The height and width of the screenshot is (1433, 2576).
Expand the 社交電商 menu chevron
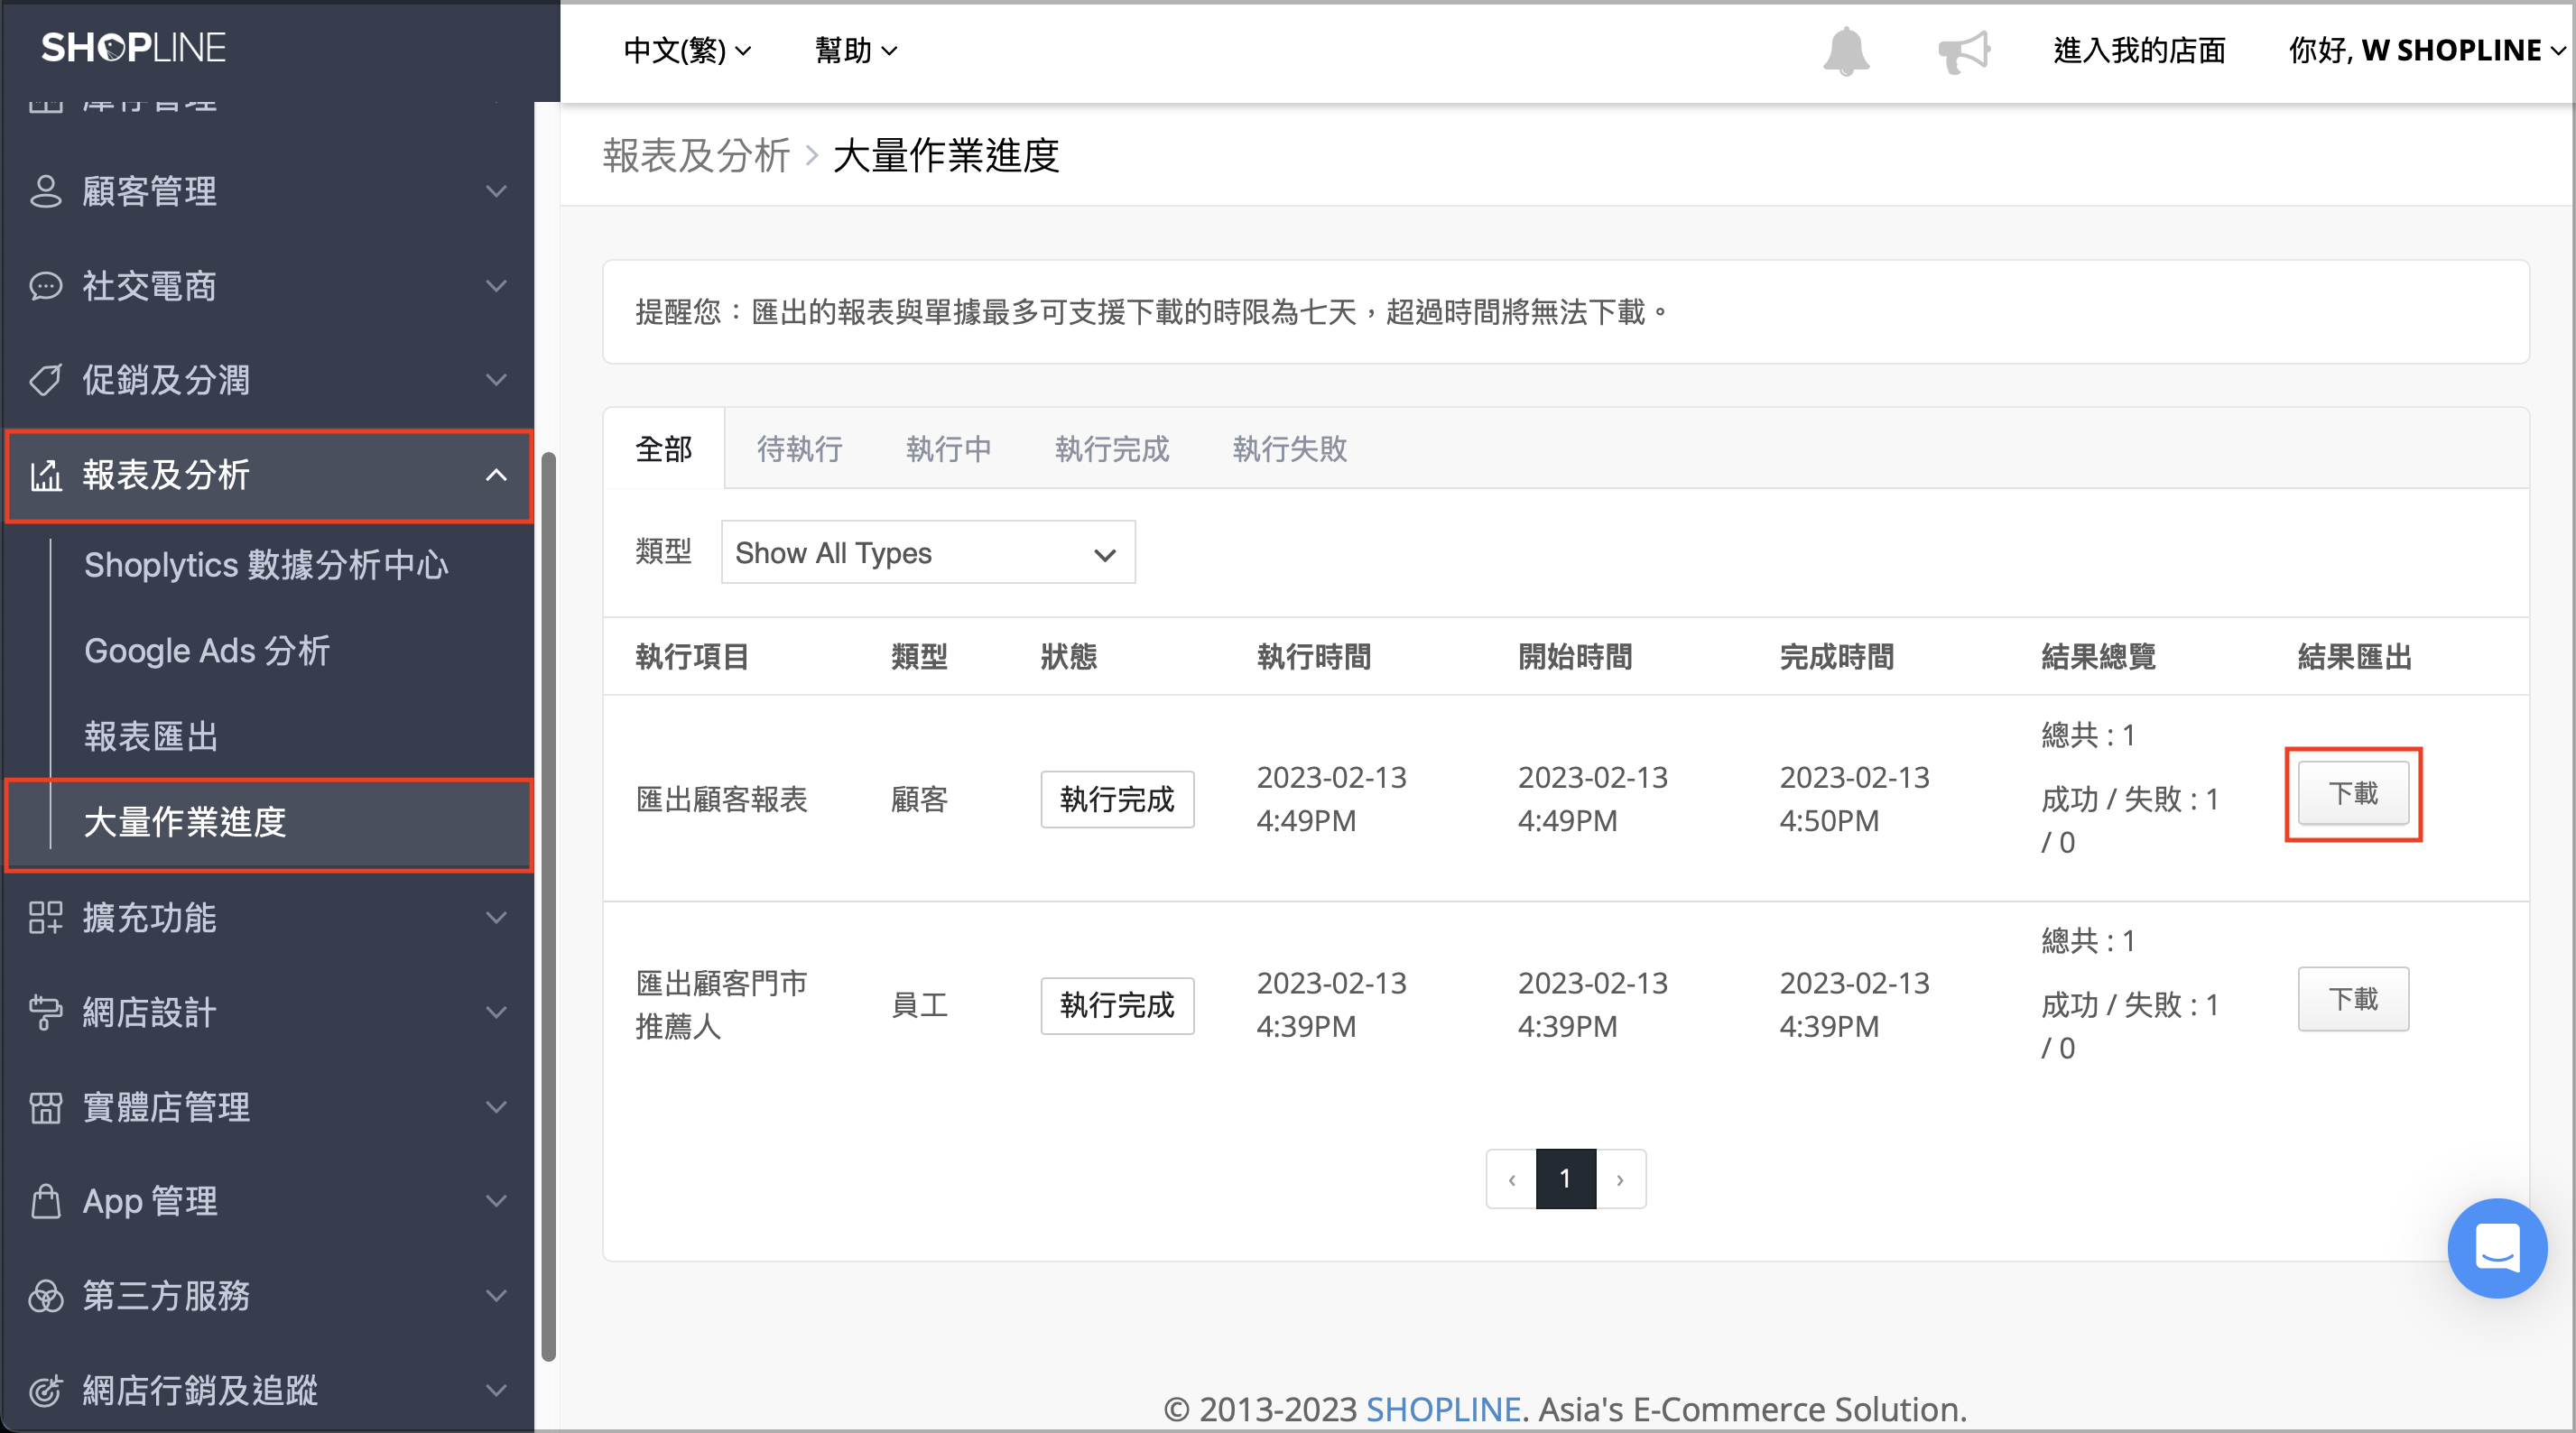pos(496,286)
